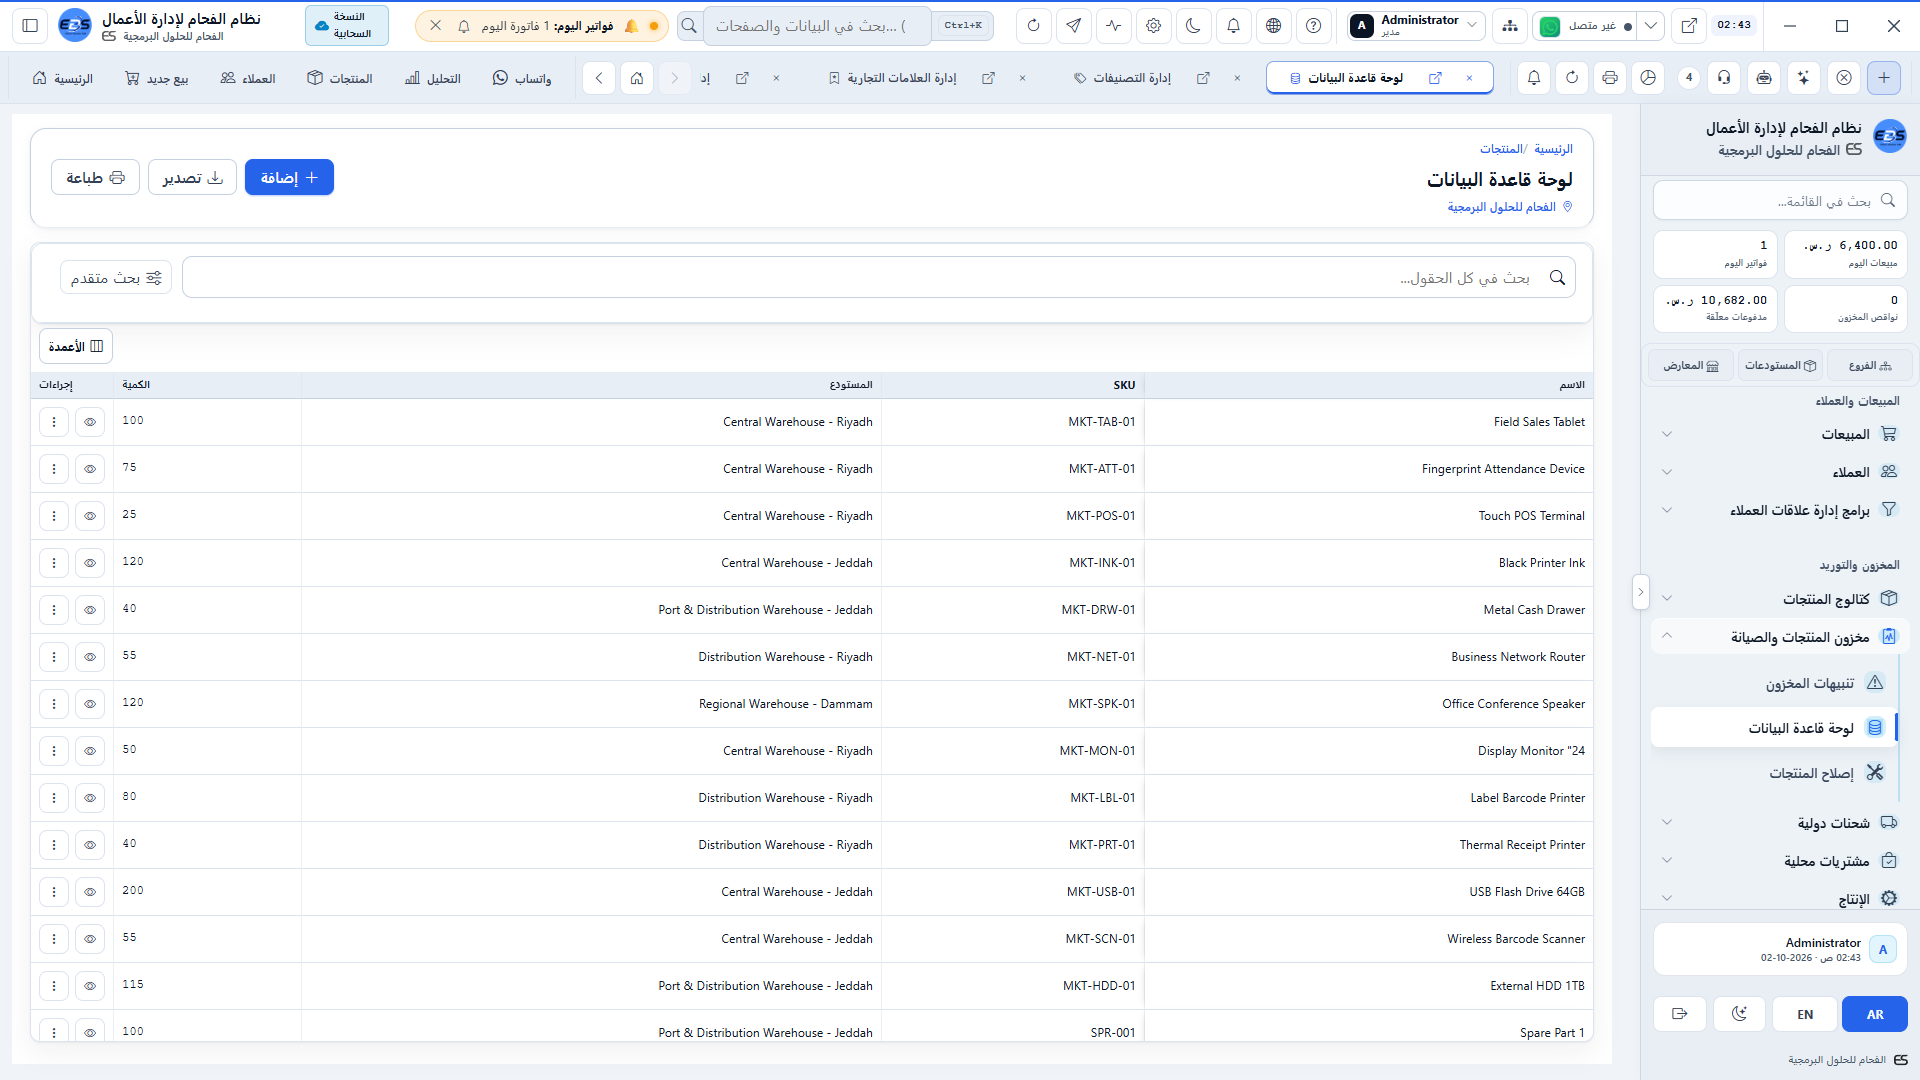Viewport: 1920px width, 1080px height.
Task: Switch to إدارة العلامات التجارية tab
Action: tap(902, 78)
